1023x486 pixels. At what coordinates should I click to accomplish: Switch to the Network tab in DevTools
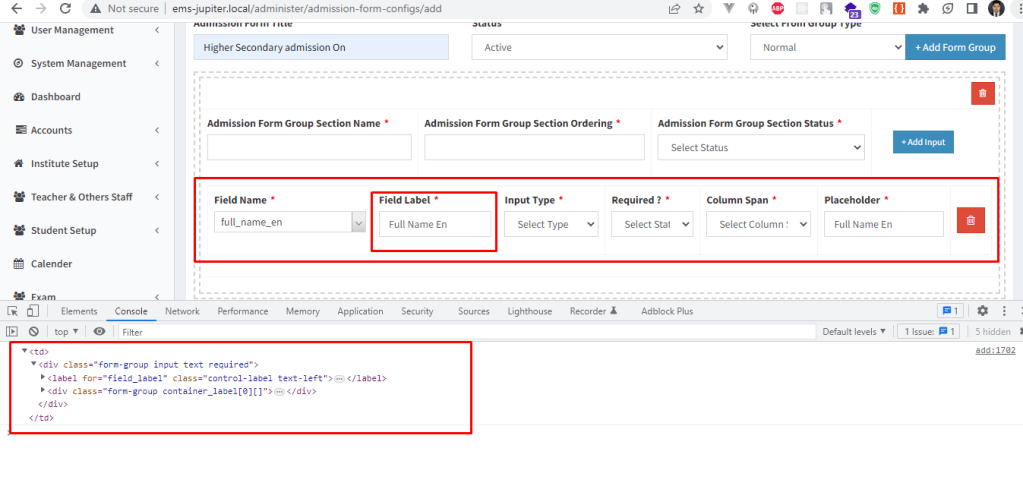[182, 311]
